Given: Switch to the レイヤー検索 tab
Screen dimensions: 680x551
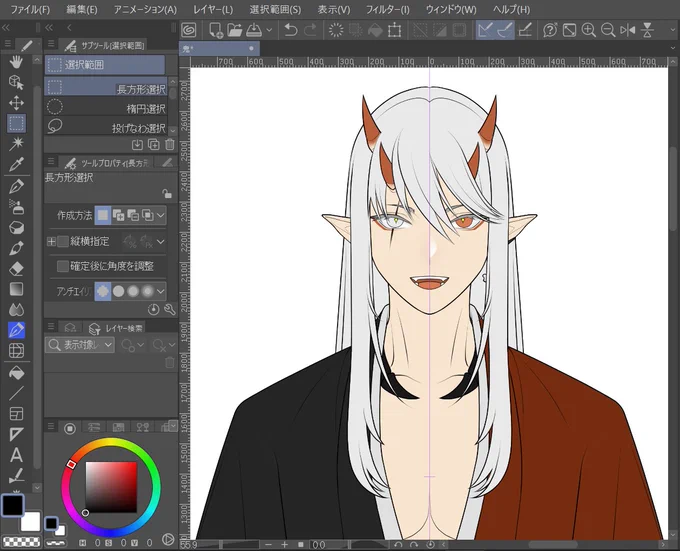Looking at the screenshot, I should (x=116, y=328).
